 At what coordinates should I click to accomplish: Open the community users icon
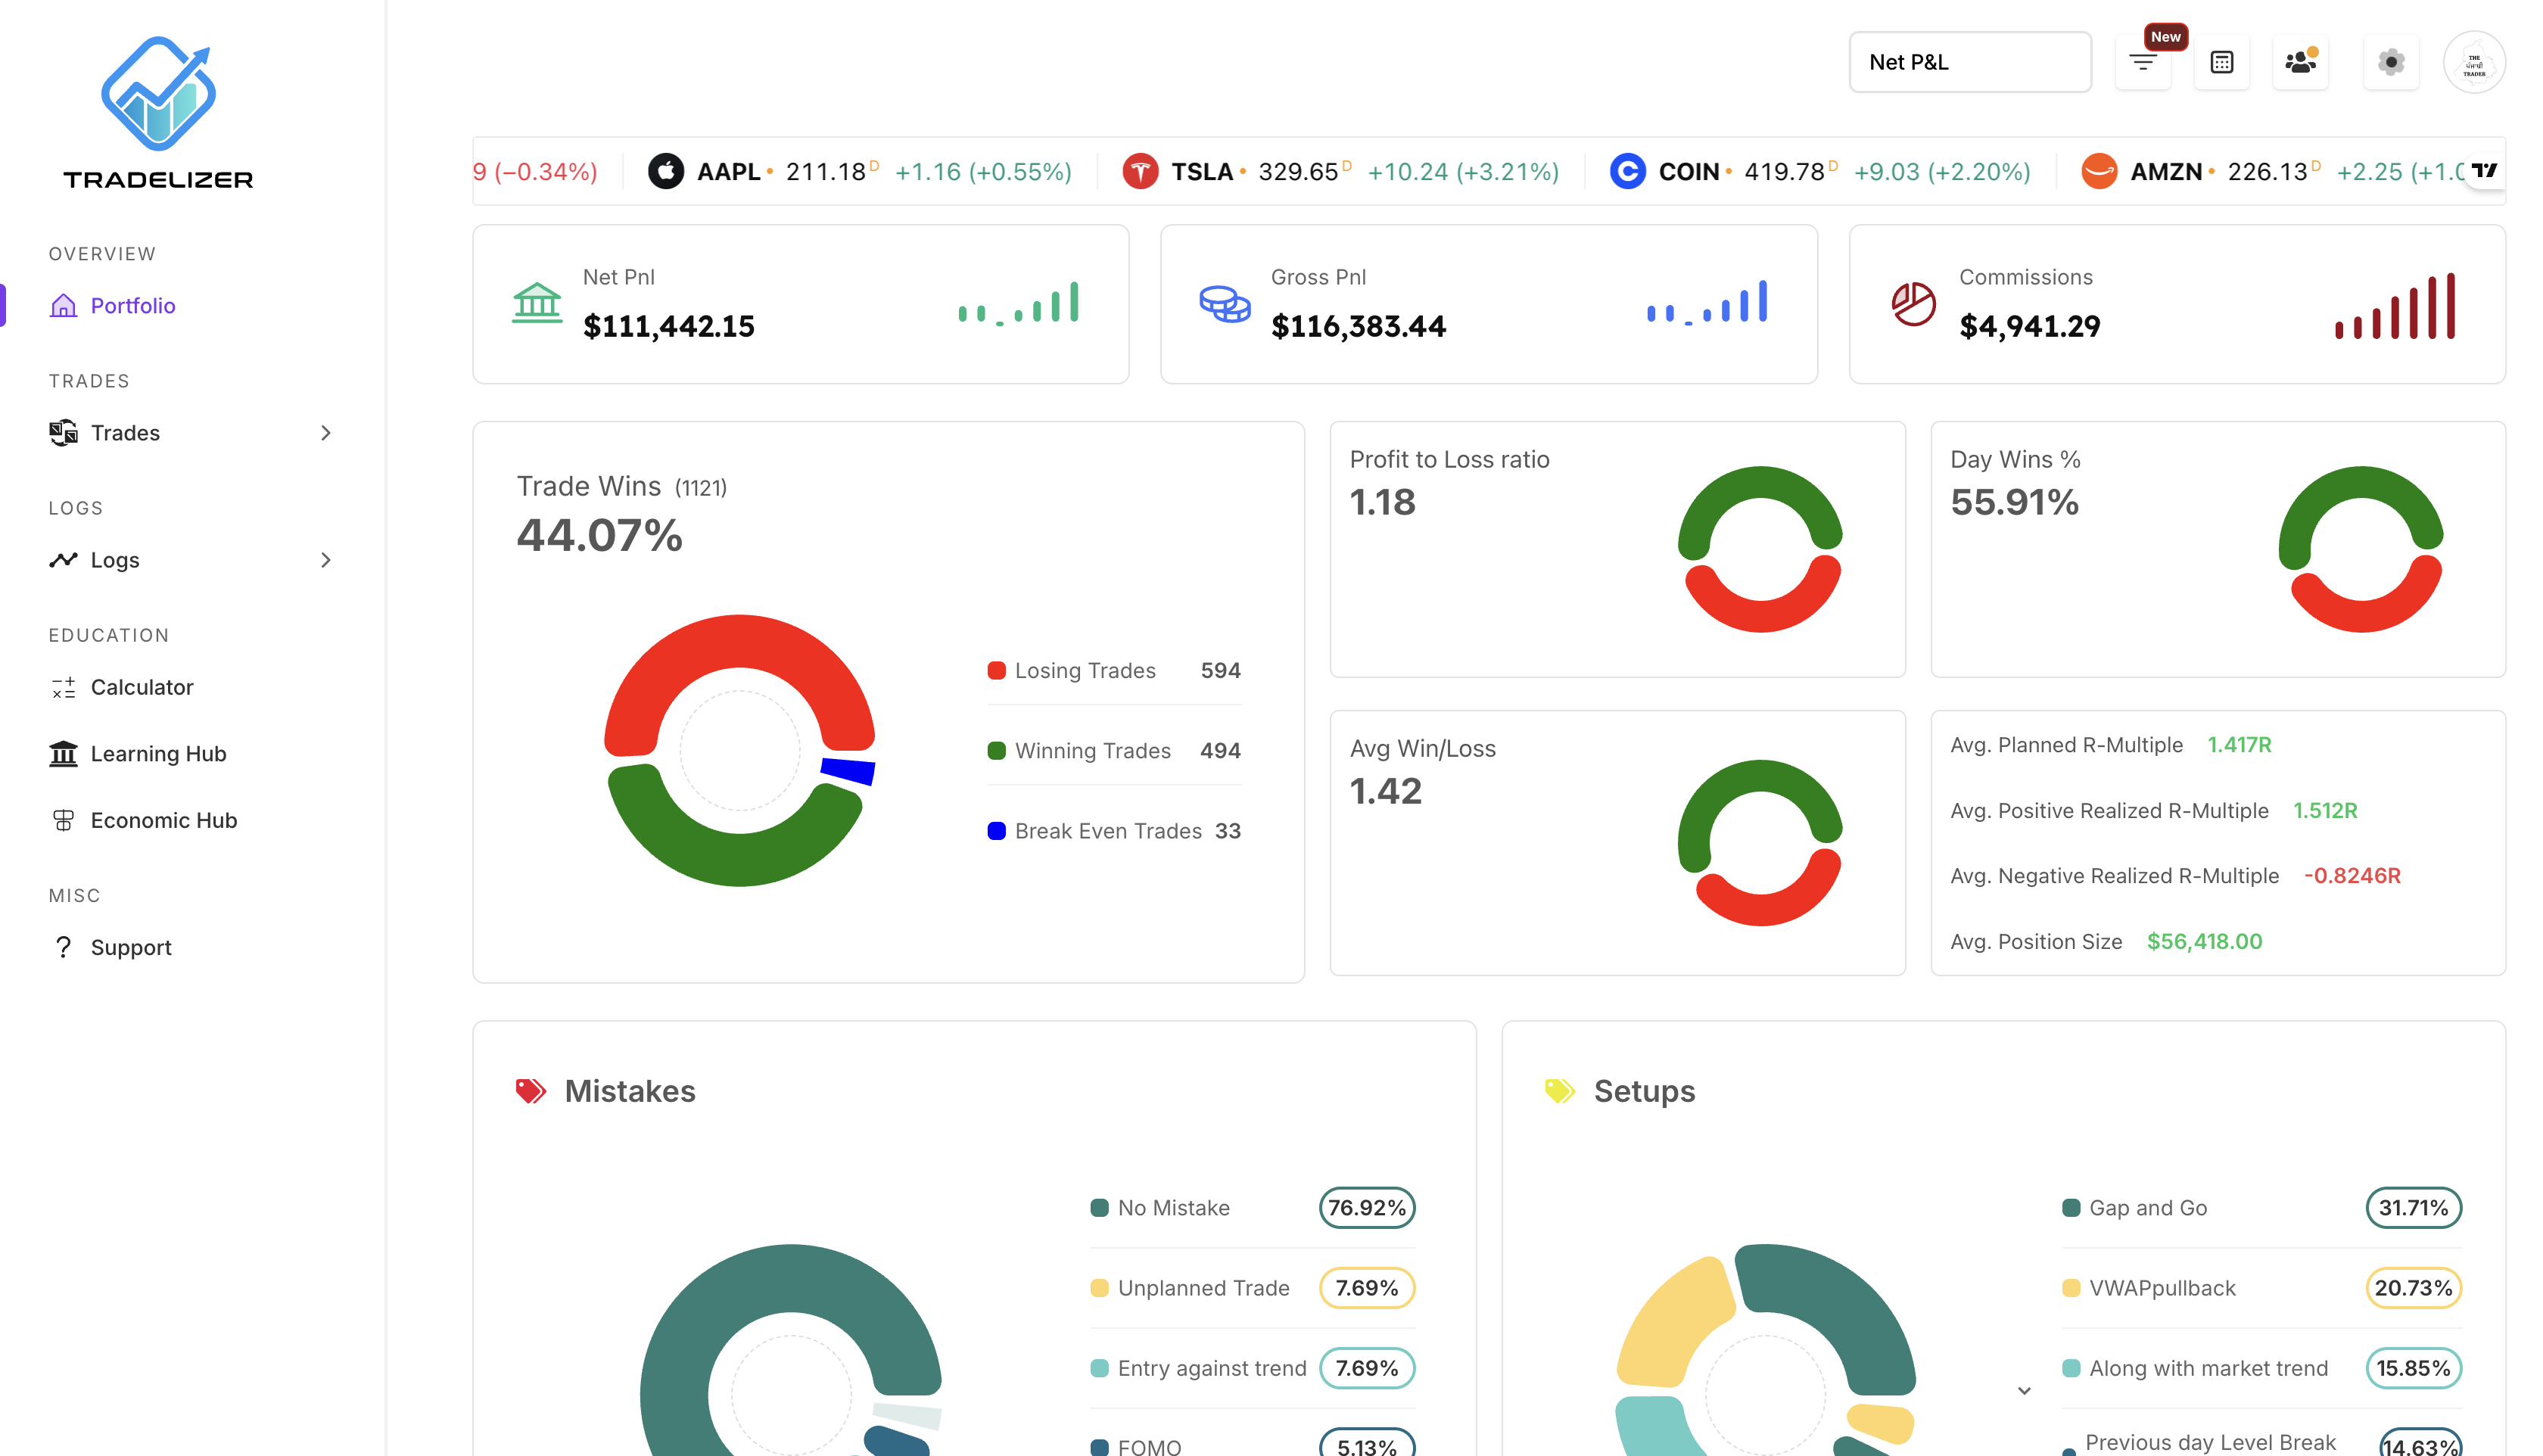[x=2300, y=62]
